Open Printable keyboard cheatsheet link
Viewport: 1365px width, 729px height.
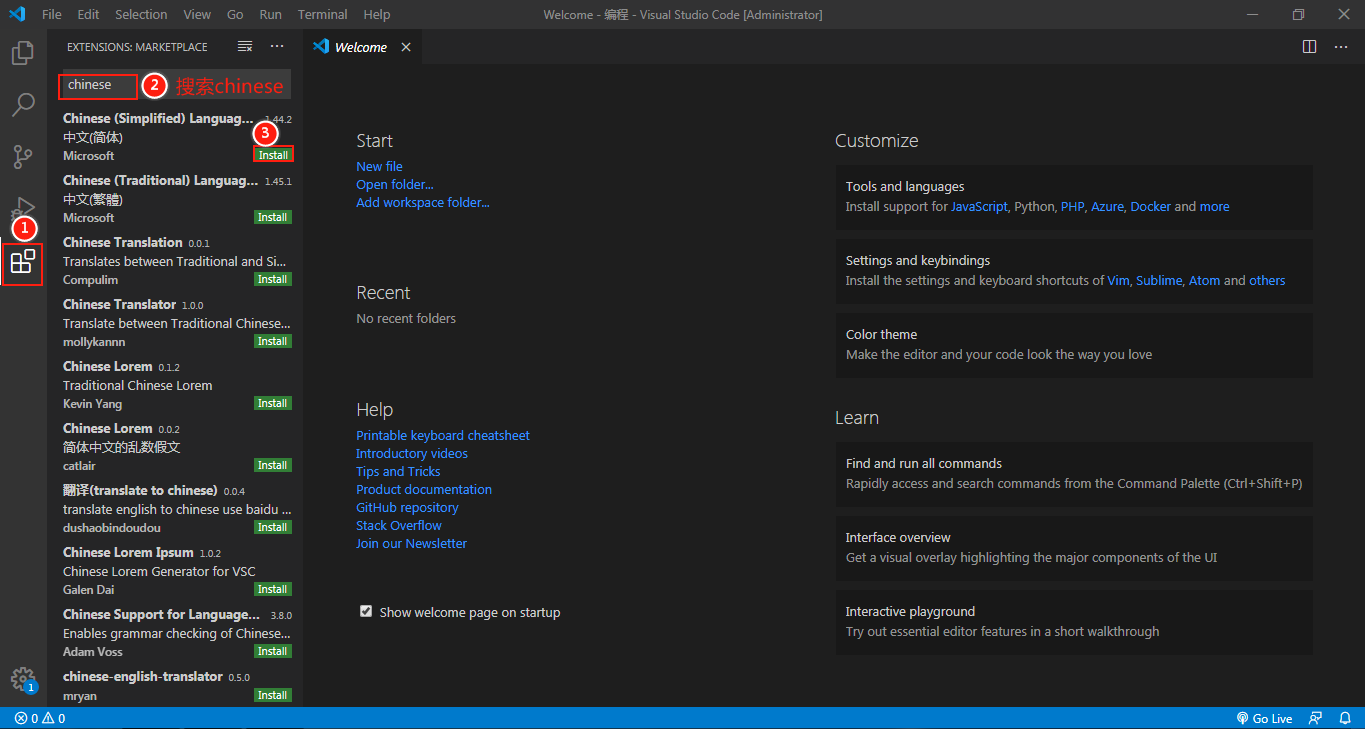pos(443,435)
